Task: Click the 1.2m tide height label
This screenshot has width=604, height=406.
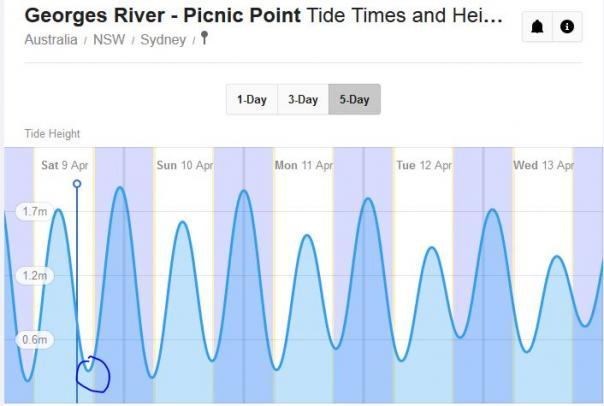Action: click(x=33, y=276)
